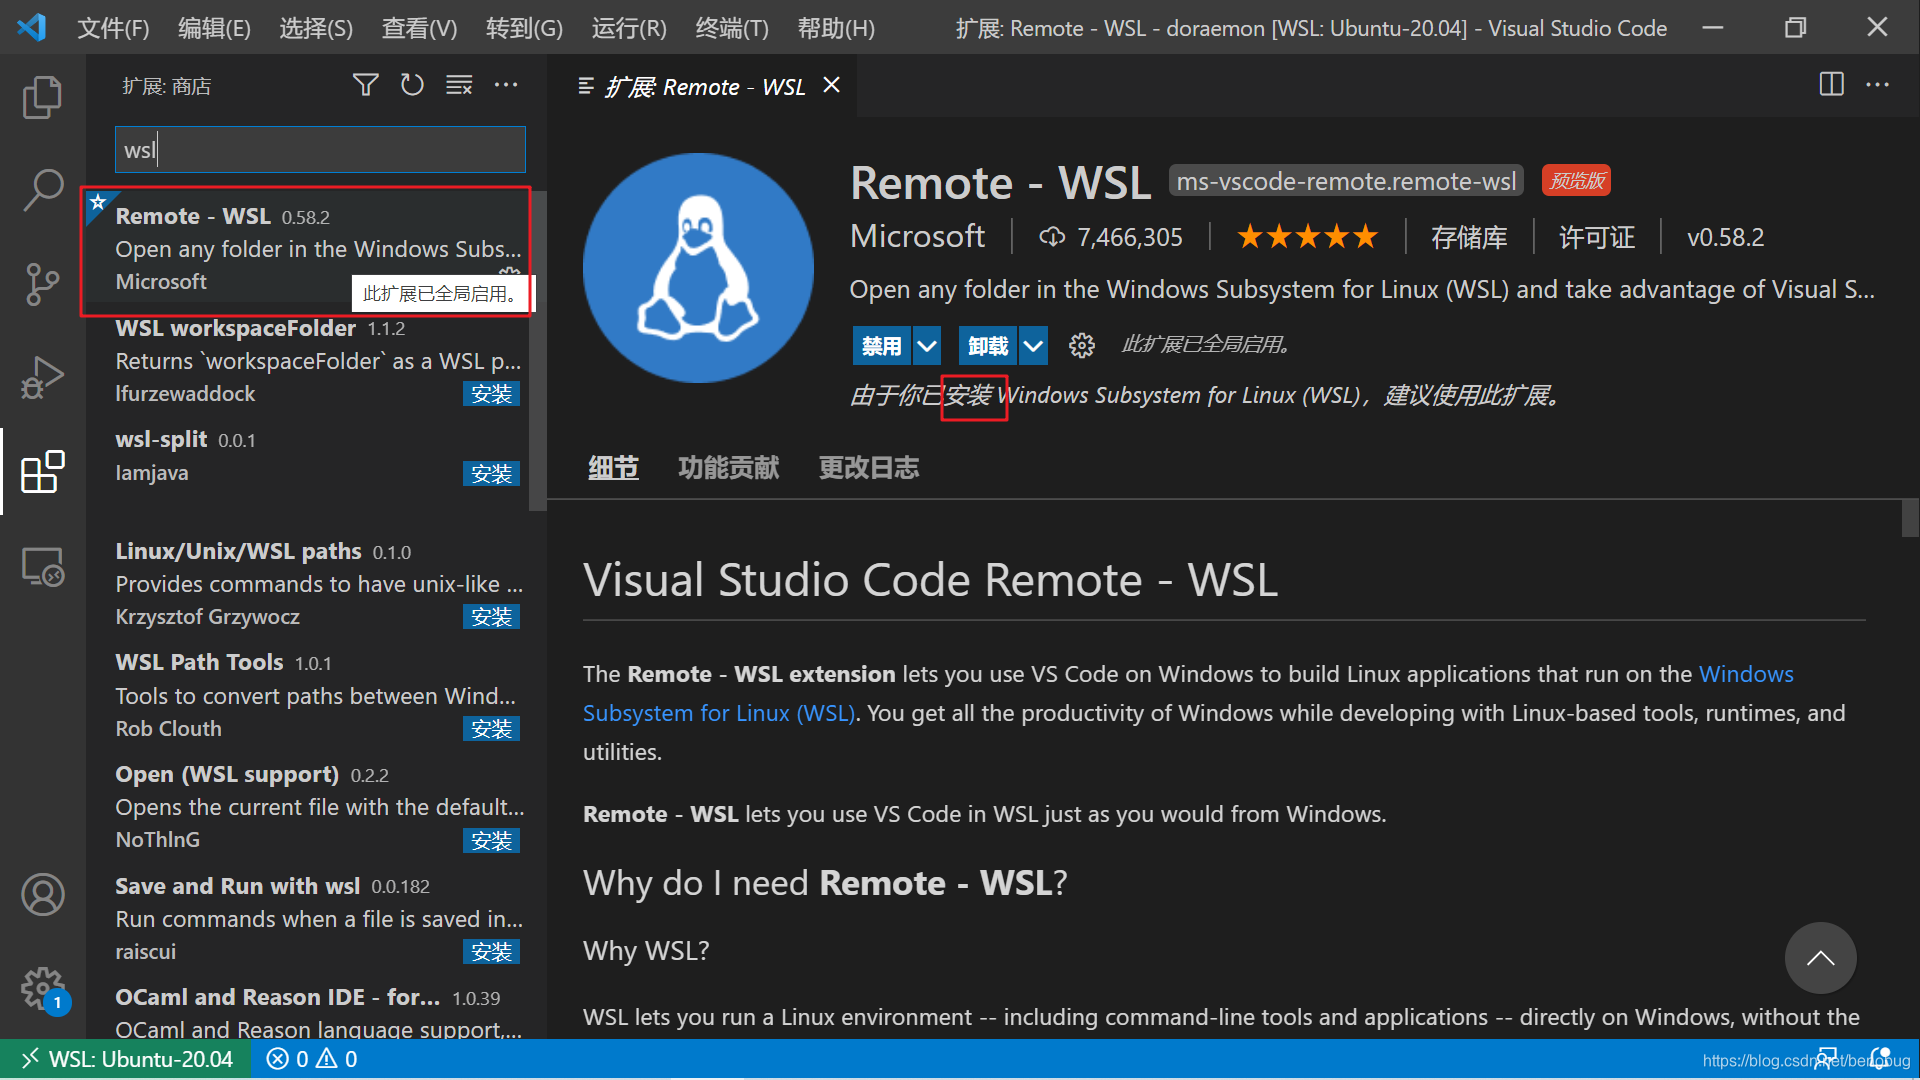Screen dimensions: 1920x1080
Task: Install Linux/Unix/WSL paths extension
Action: coord(491,617)
